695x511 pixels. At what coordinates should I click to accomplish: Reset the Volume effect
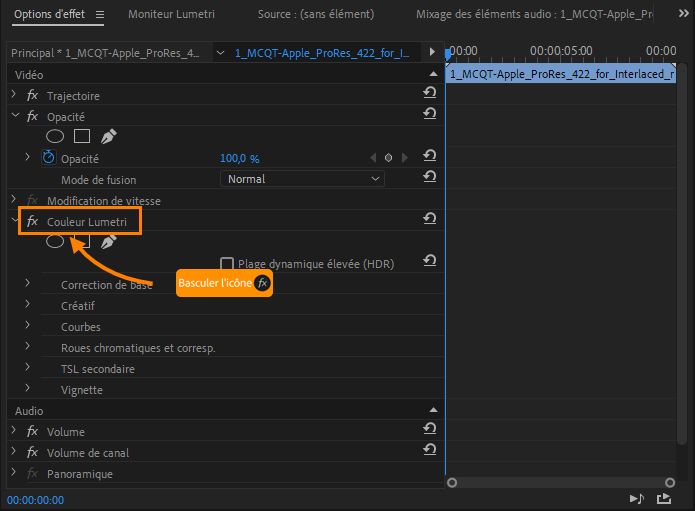coord(429,428)
